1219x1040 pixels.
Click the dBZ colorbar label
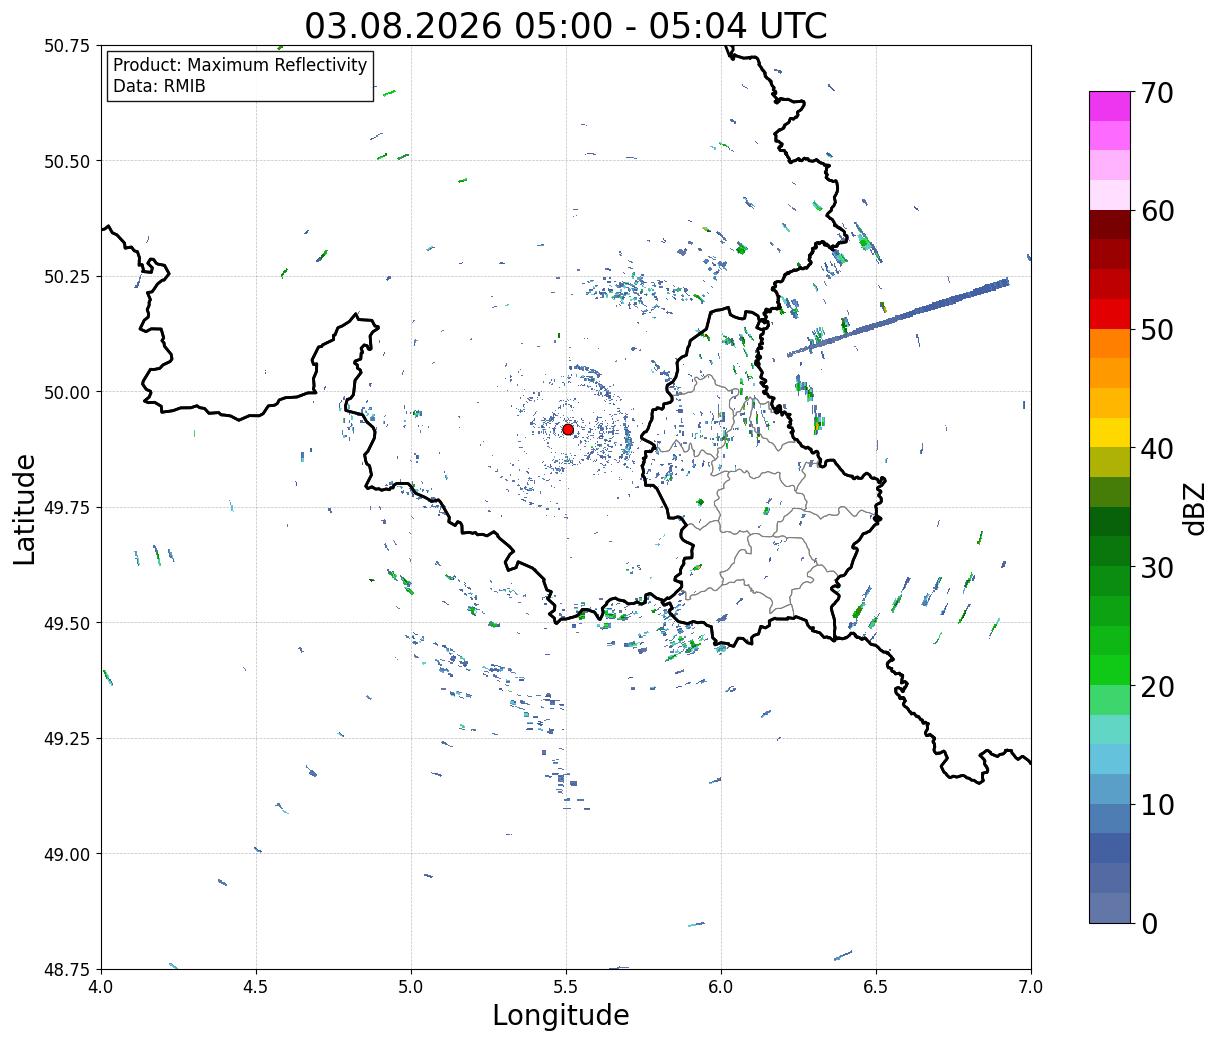[1194, 507]
